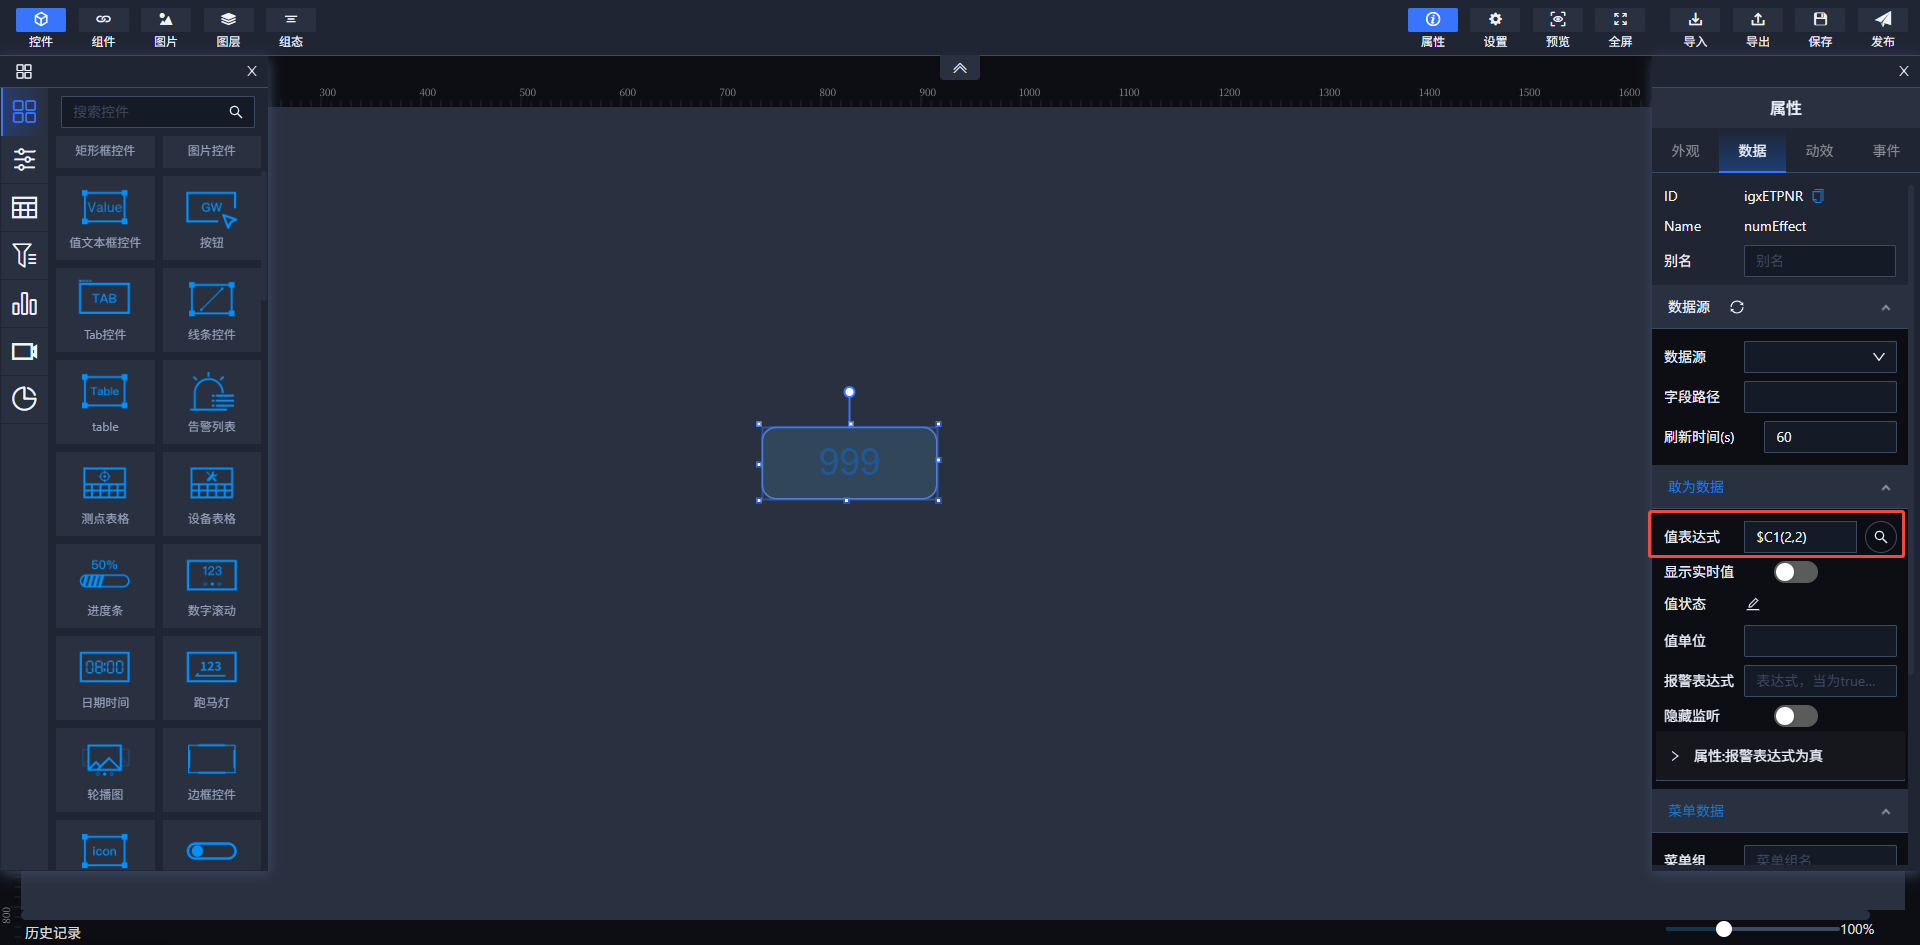Image resolution: width=1920 pixels, height=945 pixels.
Task: Collapse the menu data (菜单数据) section
Action: click(1885, 811)
